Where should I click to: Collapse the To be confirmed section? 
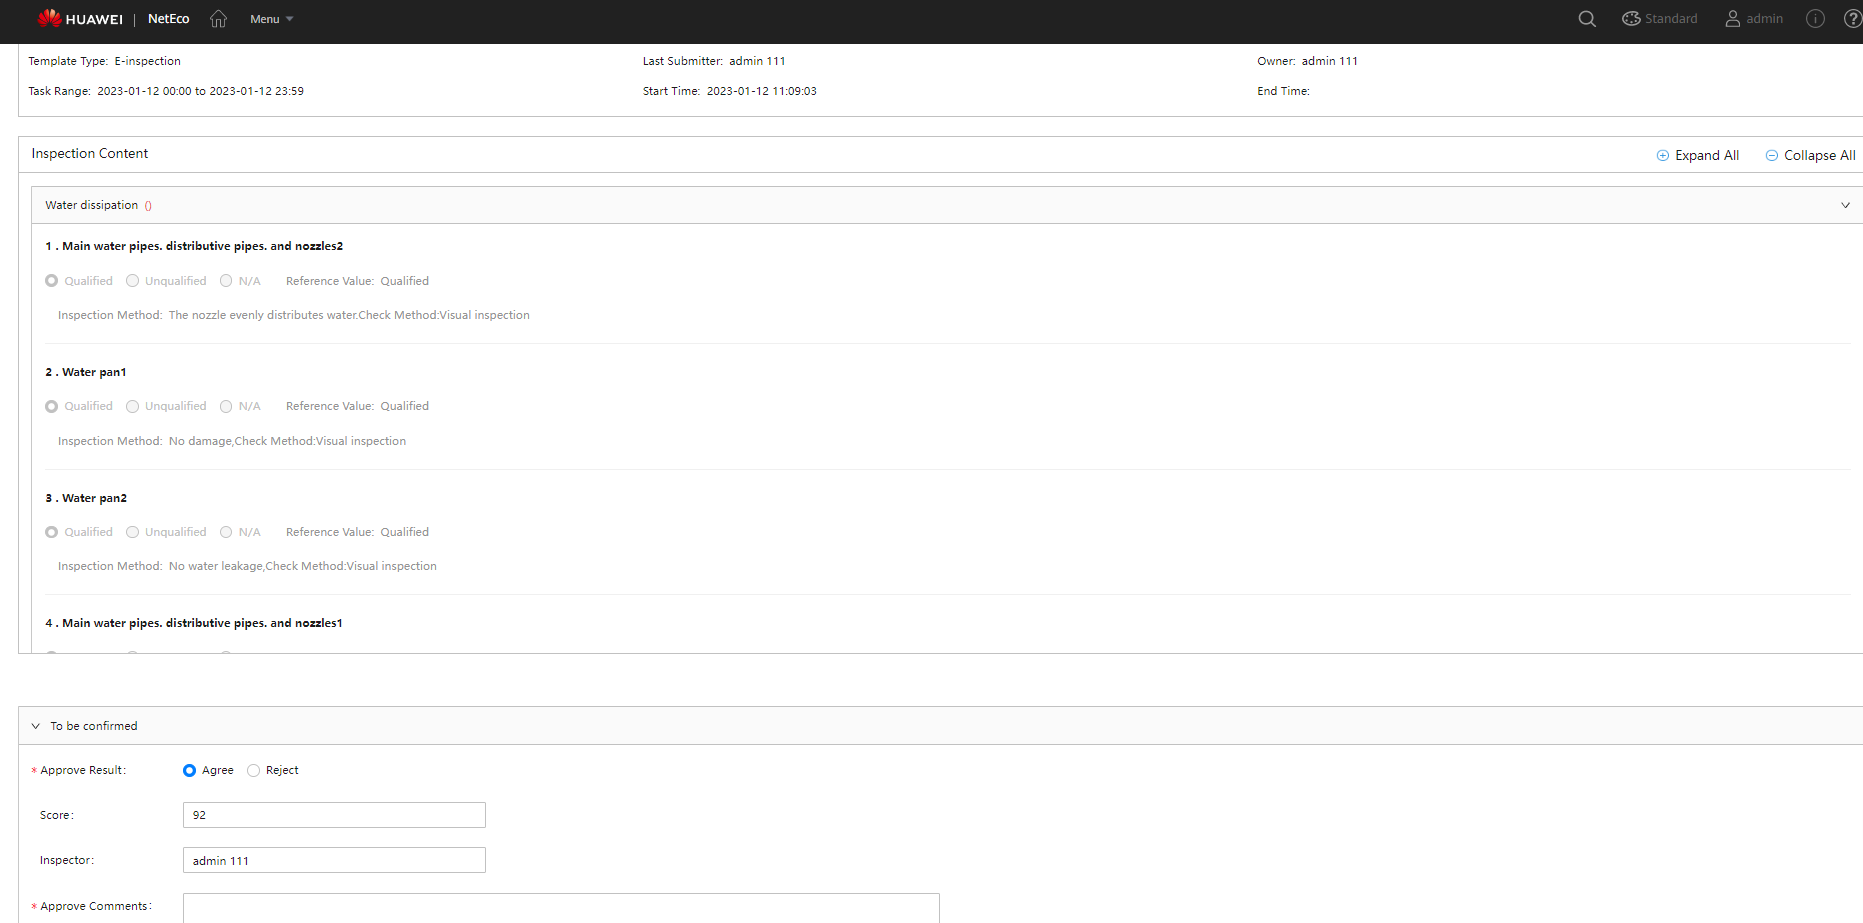(36, 727)
